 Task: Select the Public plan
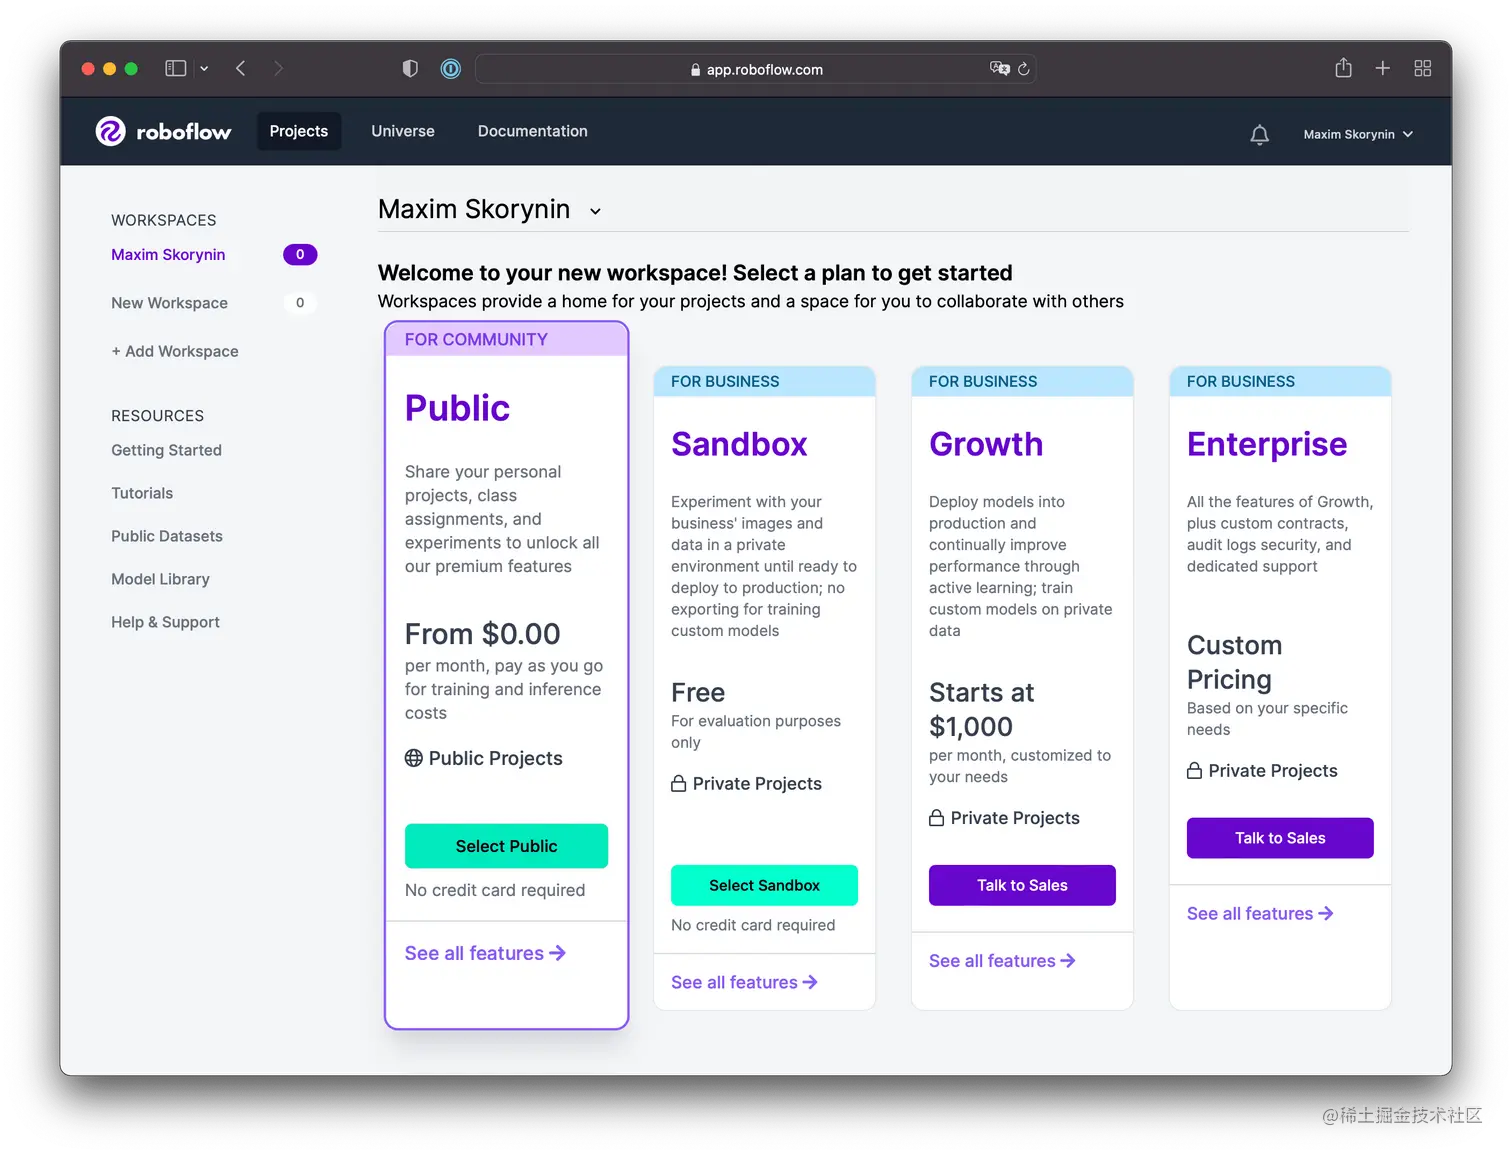pyautogui.click(x=506, y=846)
